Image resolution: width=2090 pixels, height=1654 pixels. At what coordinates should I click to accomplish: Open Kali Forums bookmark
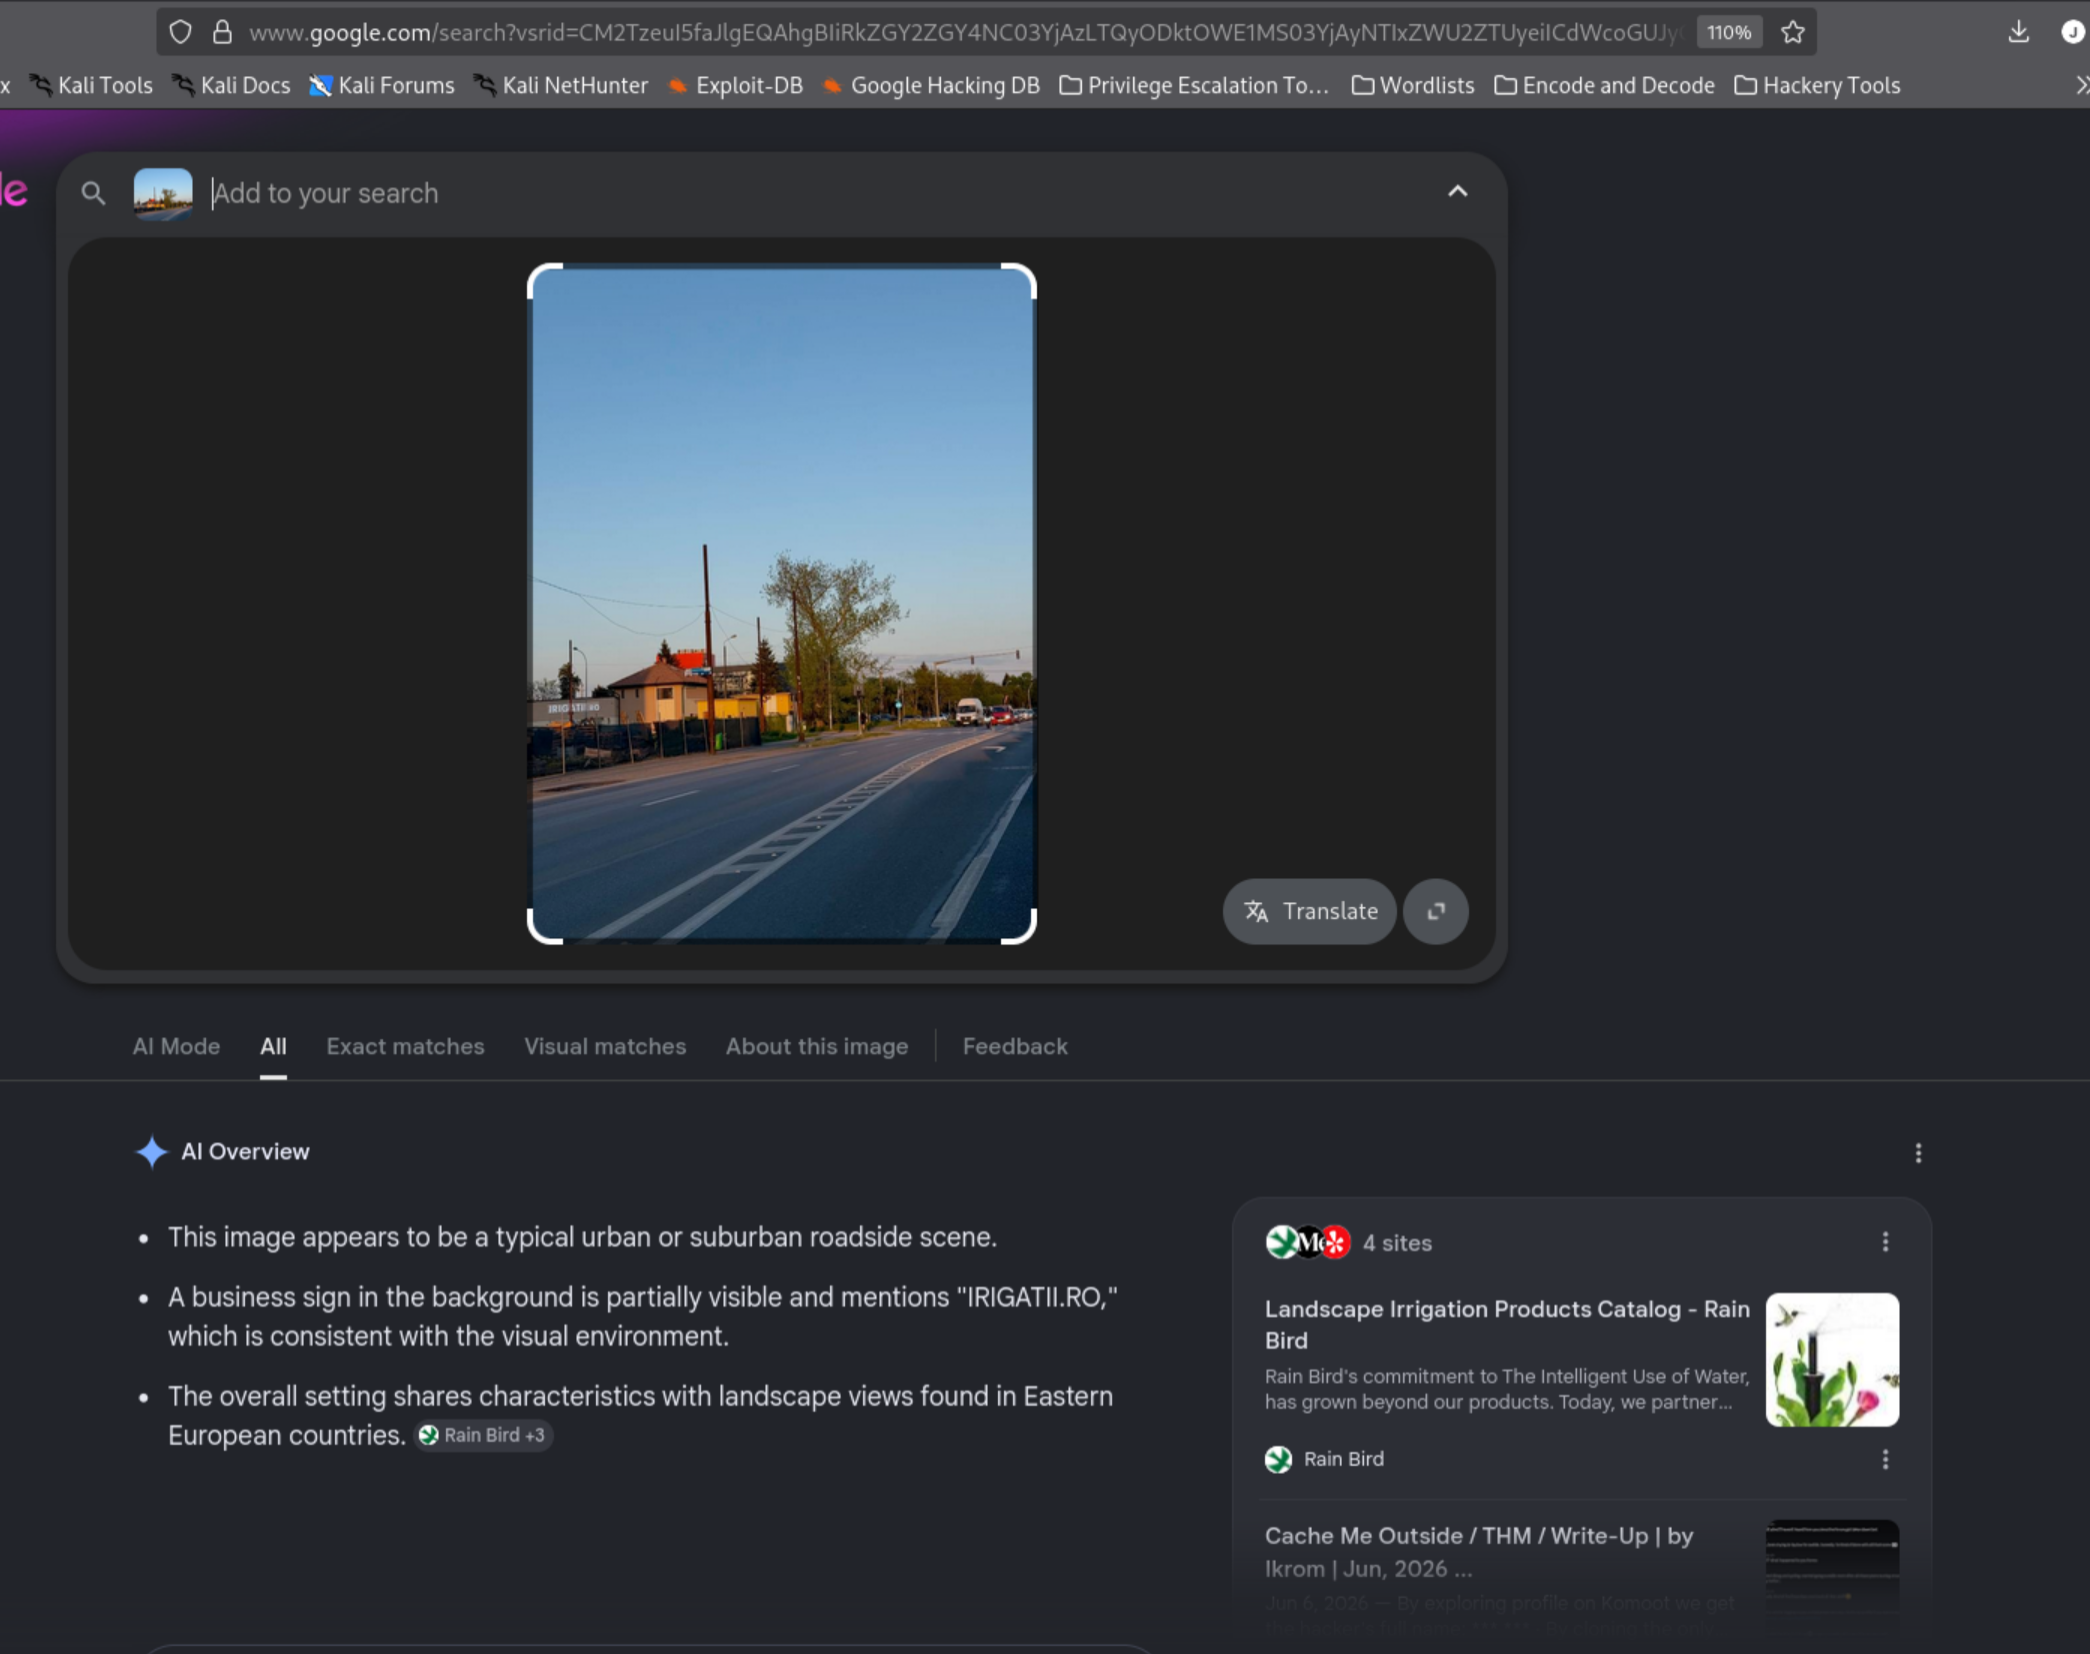[382, 86]
